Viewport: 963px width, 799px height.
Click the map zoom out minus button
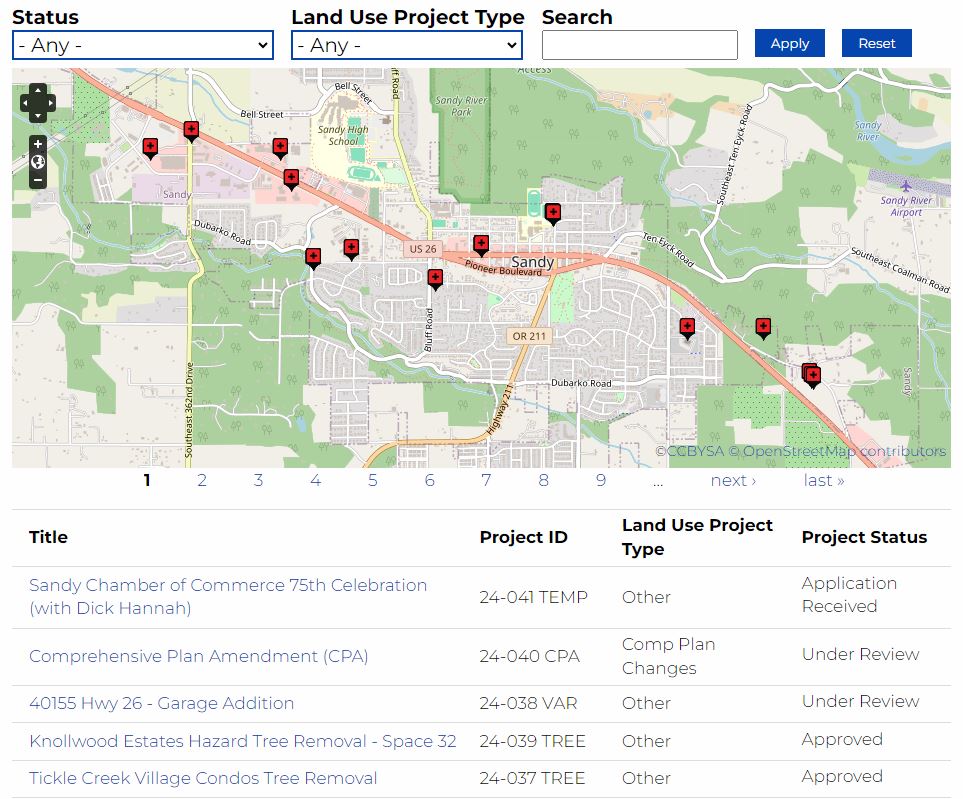pyautogui.click(x=38, y=181)
